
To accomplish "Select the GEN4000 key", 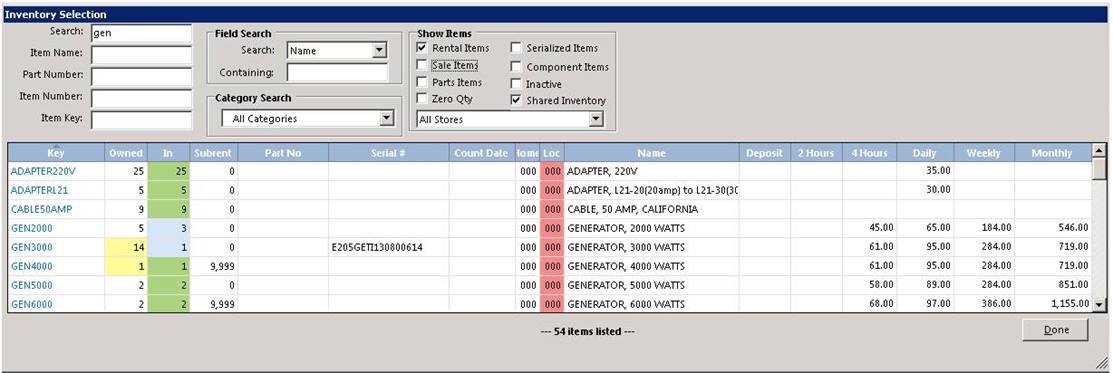I will 31,266.
